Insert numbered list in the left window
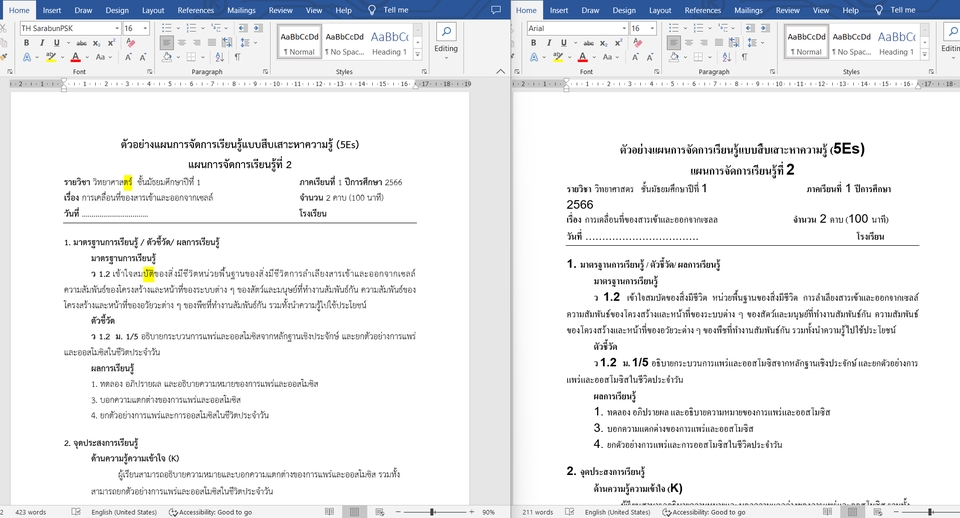 coord(191,28)
